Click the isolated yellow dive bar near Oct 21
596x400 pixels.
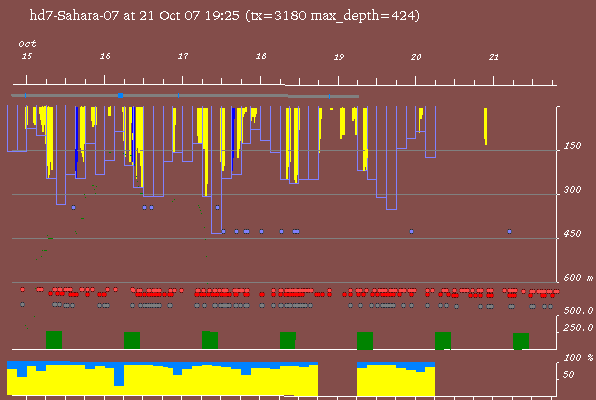point(485,126)
